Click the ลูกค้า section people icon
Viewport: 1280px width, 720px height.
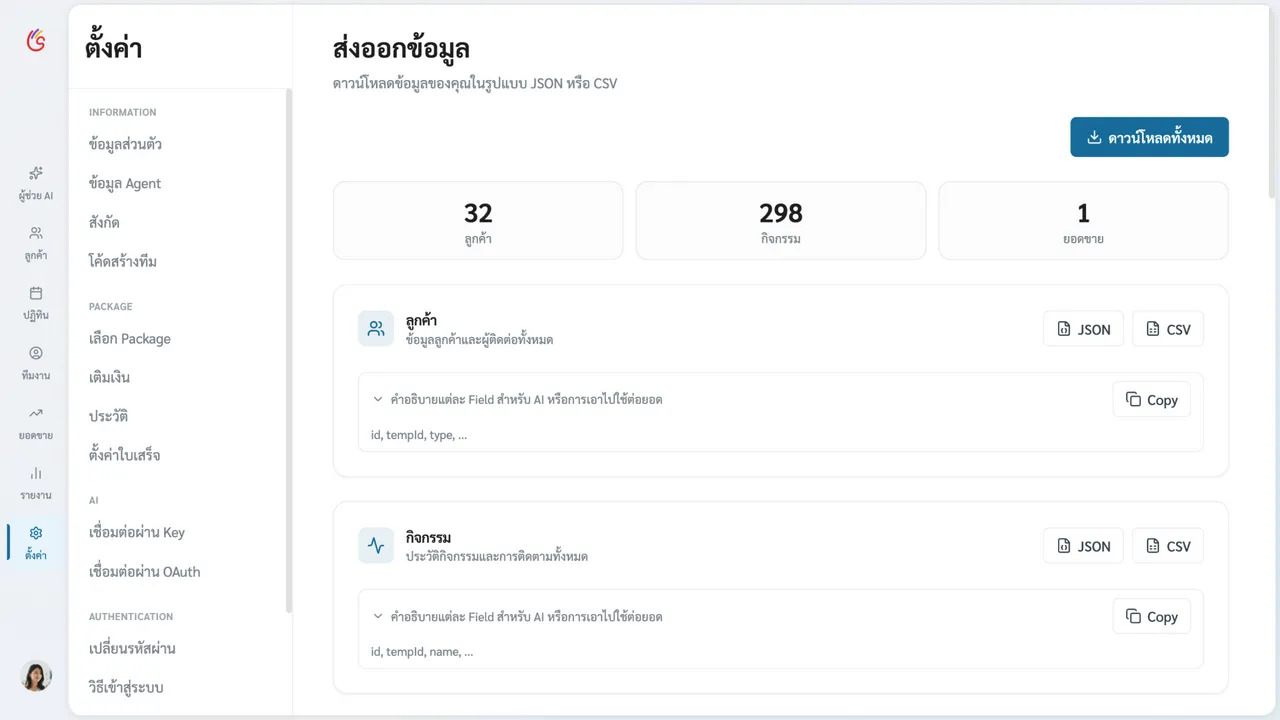(376, 328)
